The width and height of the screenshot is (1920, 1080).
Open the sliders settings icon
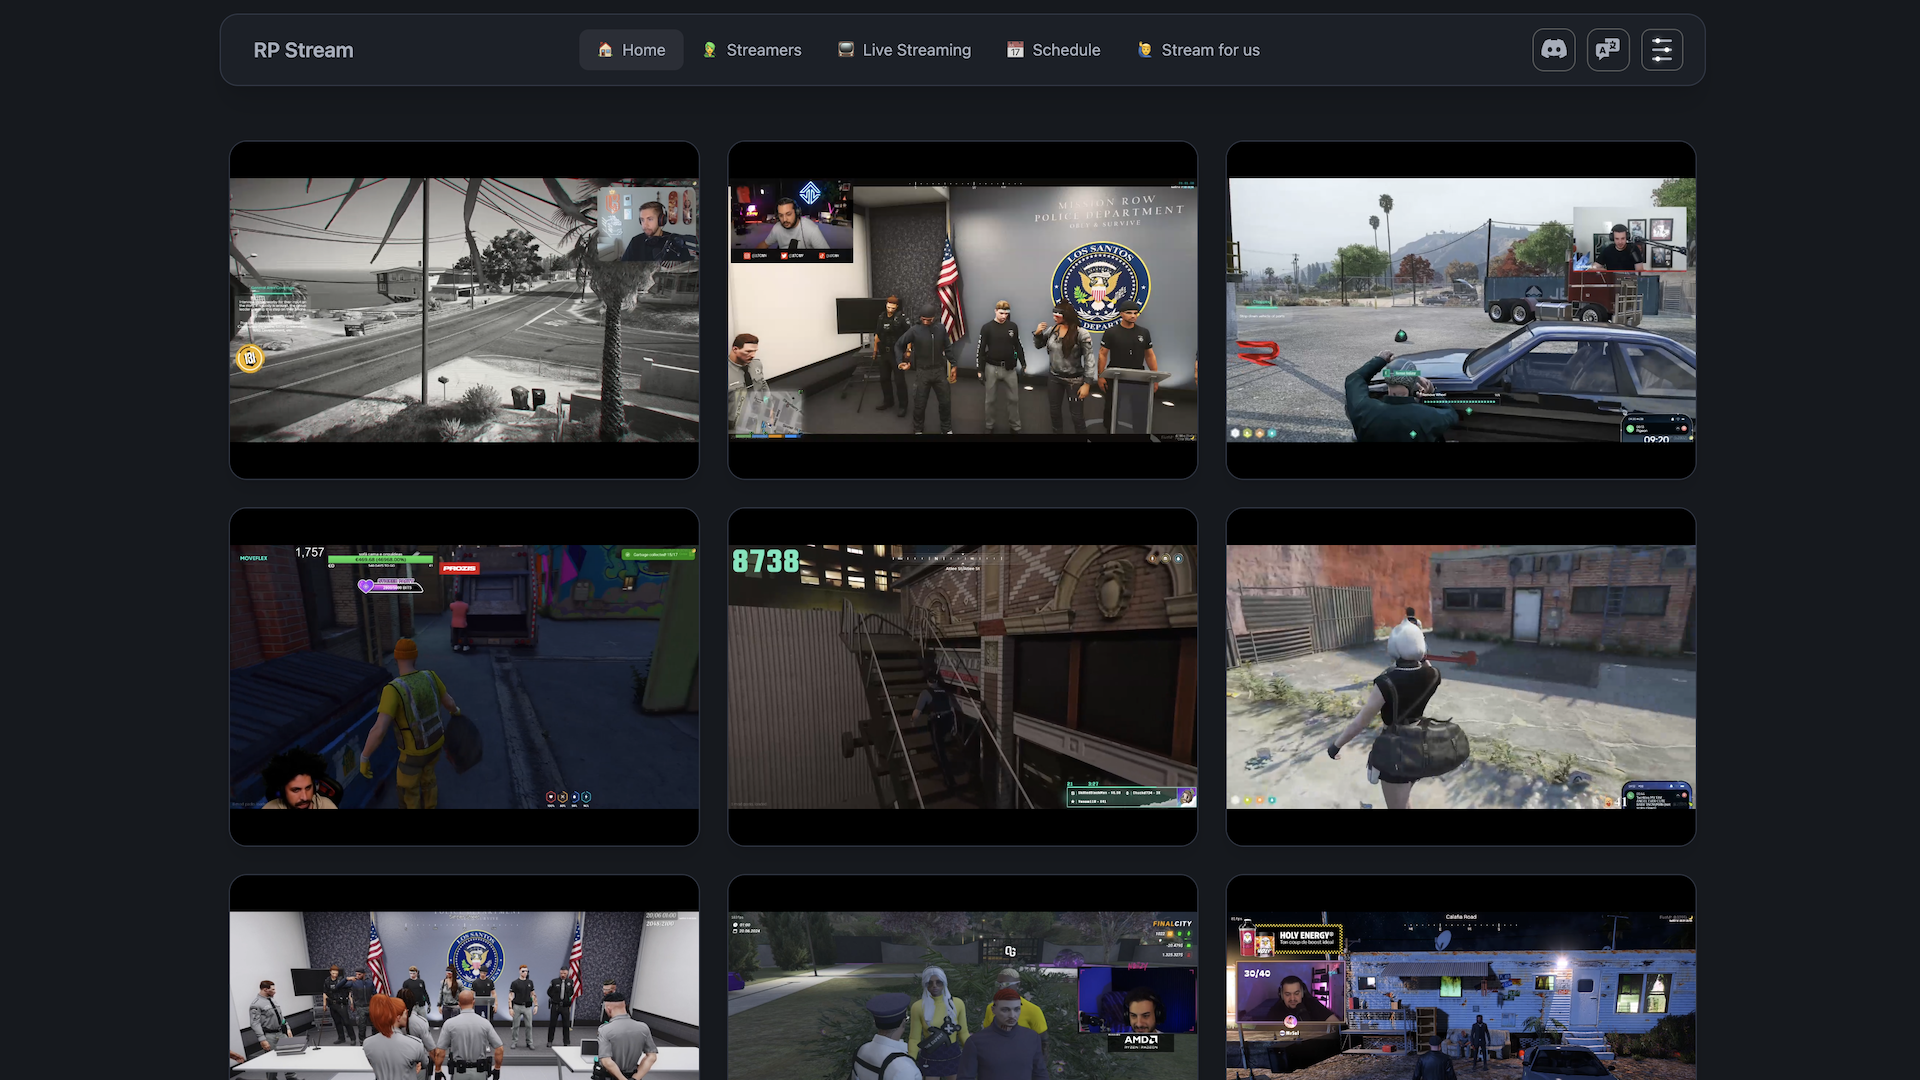coord(1661,50)
